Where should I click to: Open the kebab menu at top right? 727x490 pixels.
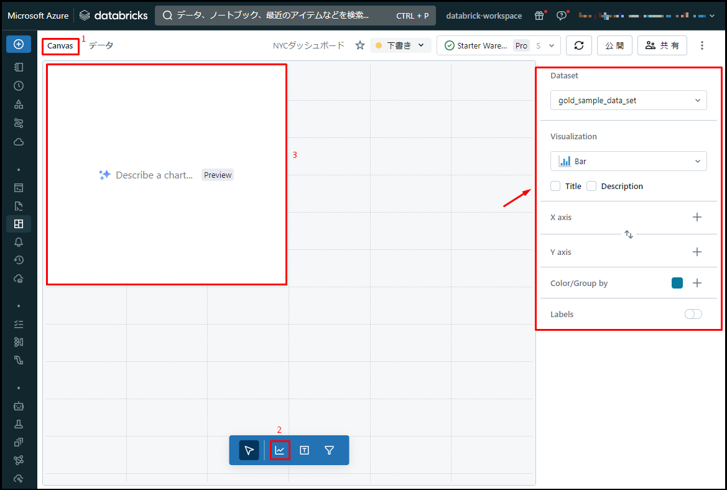coord(702,45)
